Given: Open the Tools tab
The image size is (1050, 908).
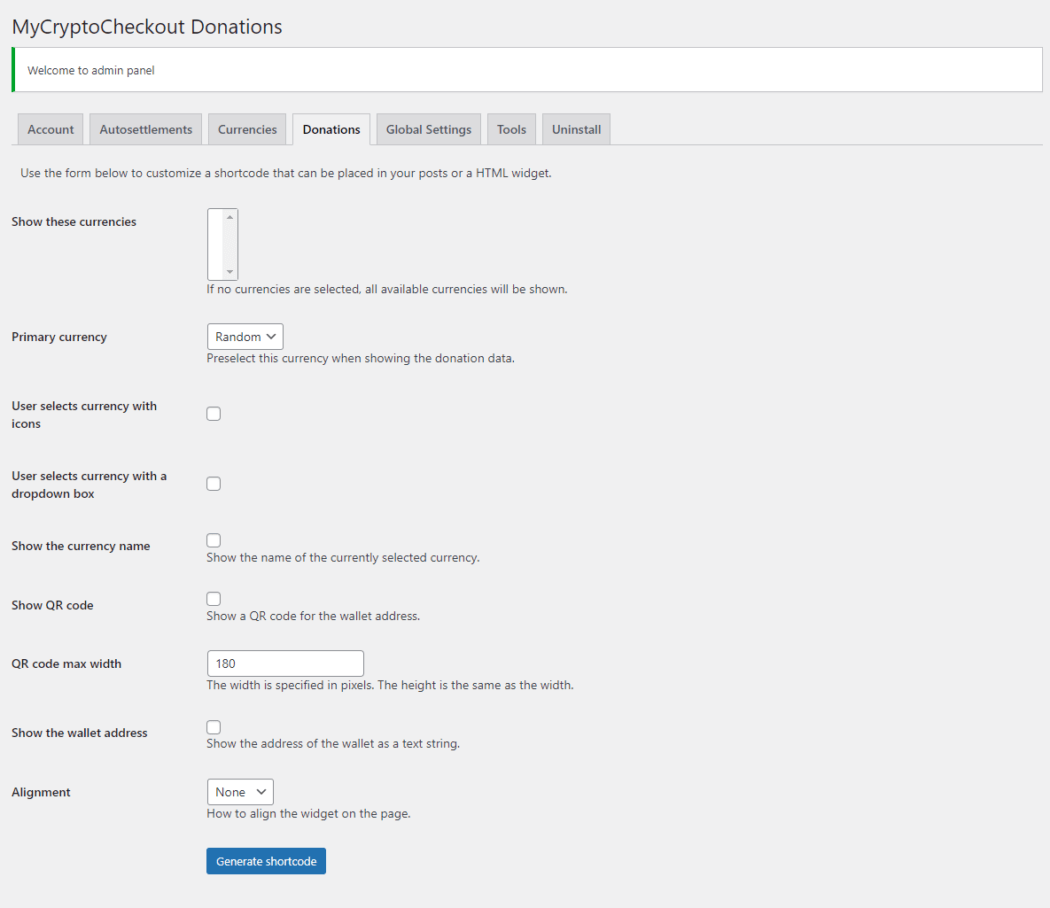Looking at the screenshot, I should 511,130.
